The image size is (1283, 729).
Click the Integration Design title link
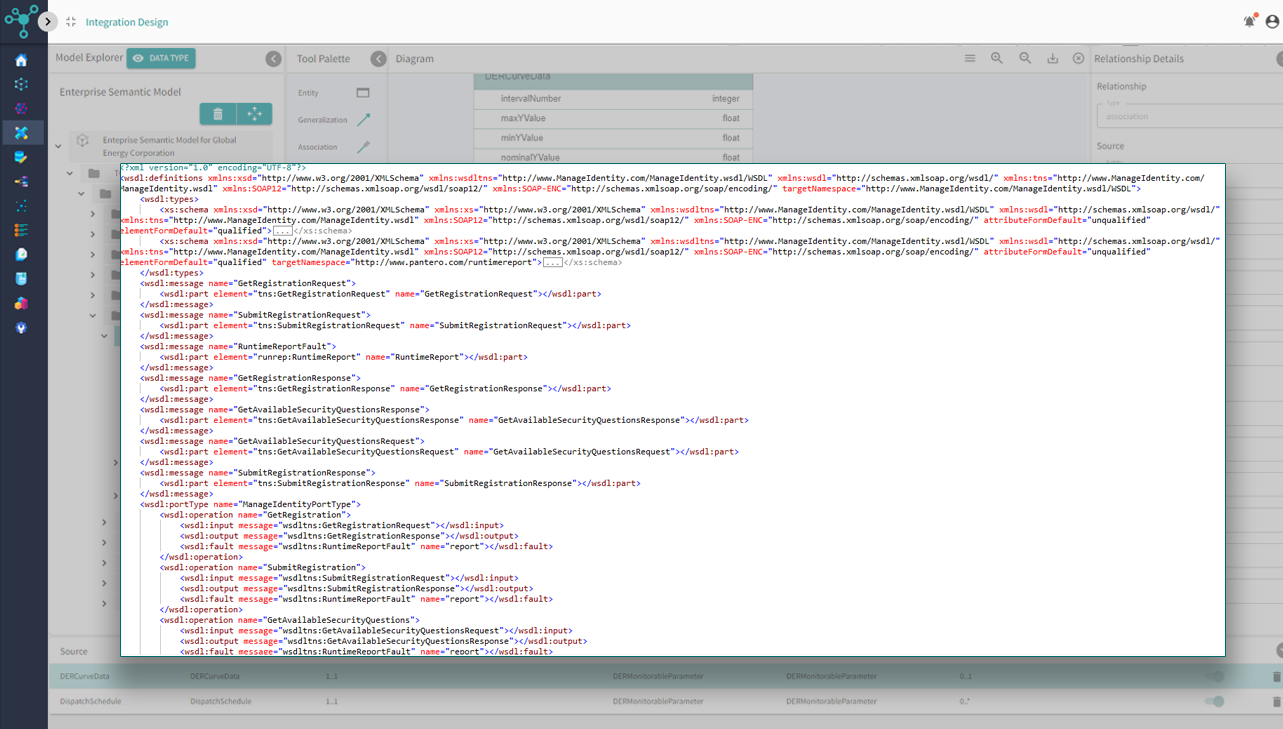tap(127, 22)
